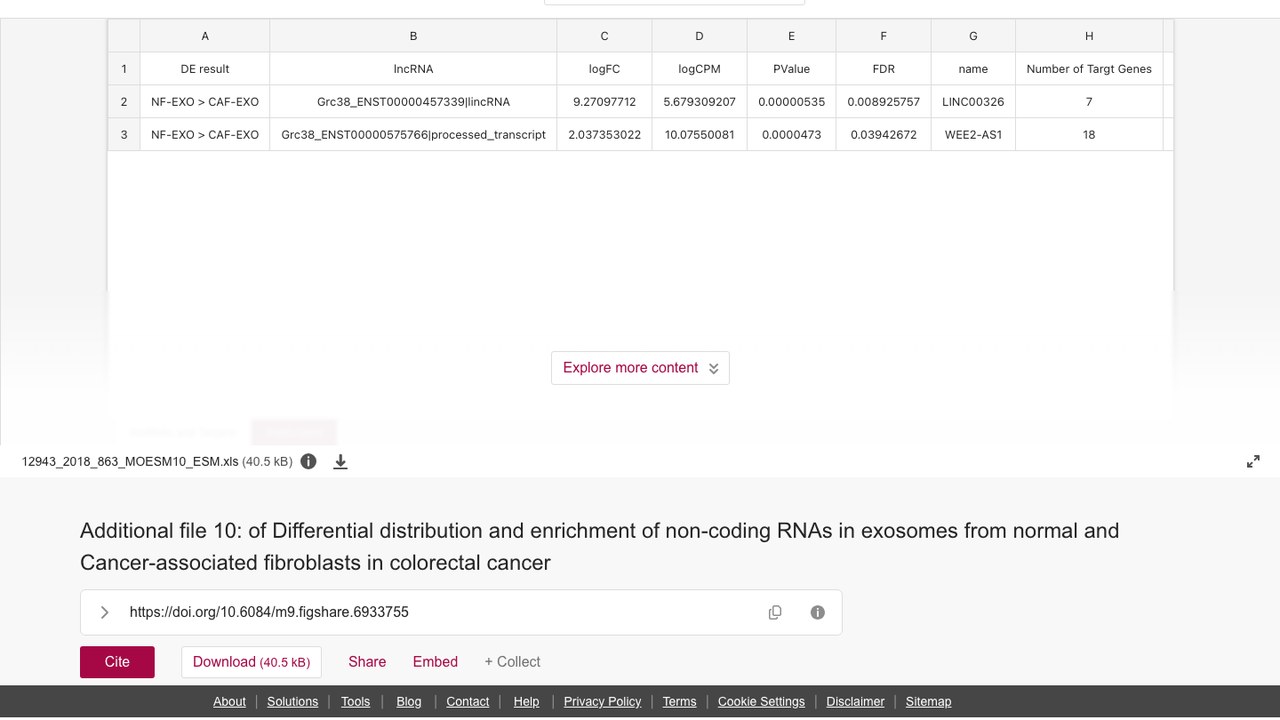Open the Solutions footer link
This screenshot has width=1280, height=720.
pos(293,702)
